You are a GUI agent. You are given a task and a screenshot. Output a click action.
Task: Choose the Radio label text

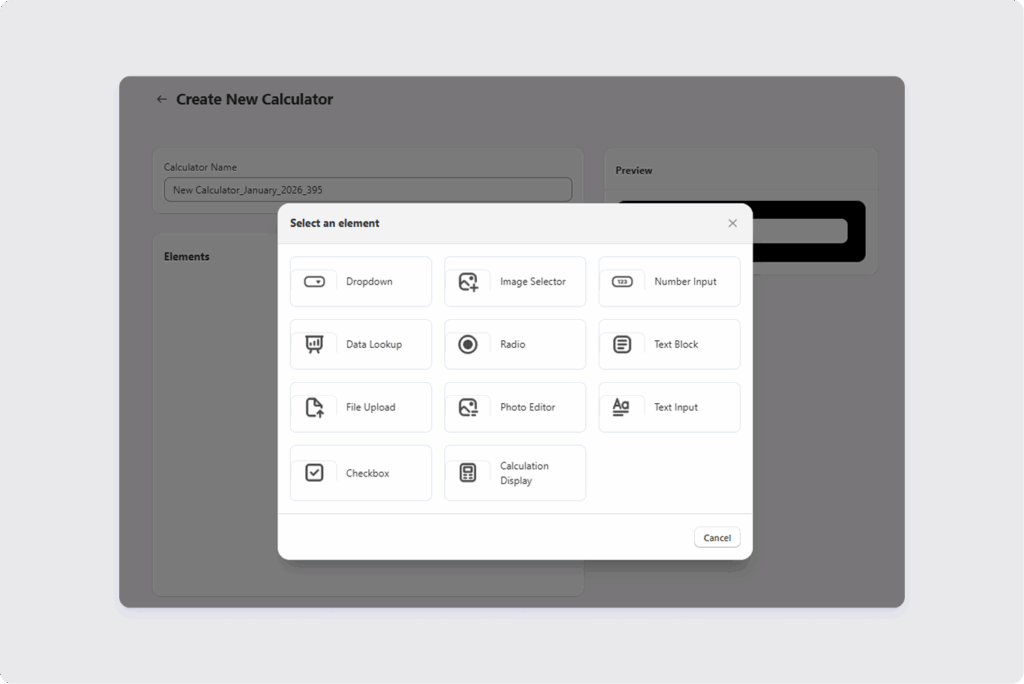512,345
